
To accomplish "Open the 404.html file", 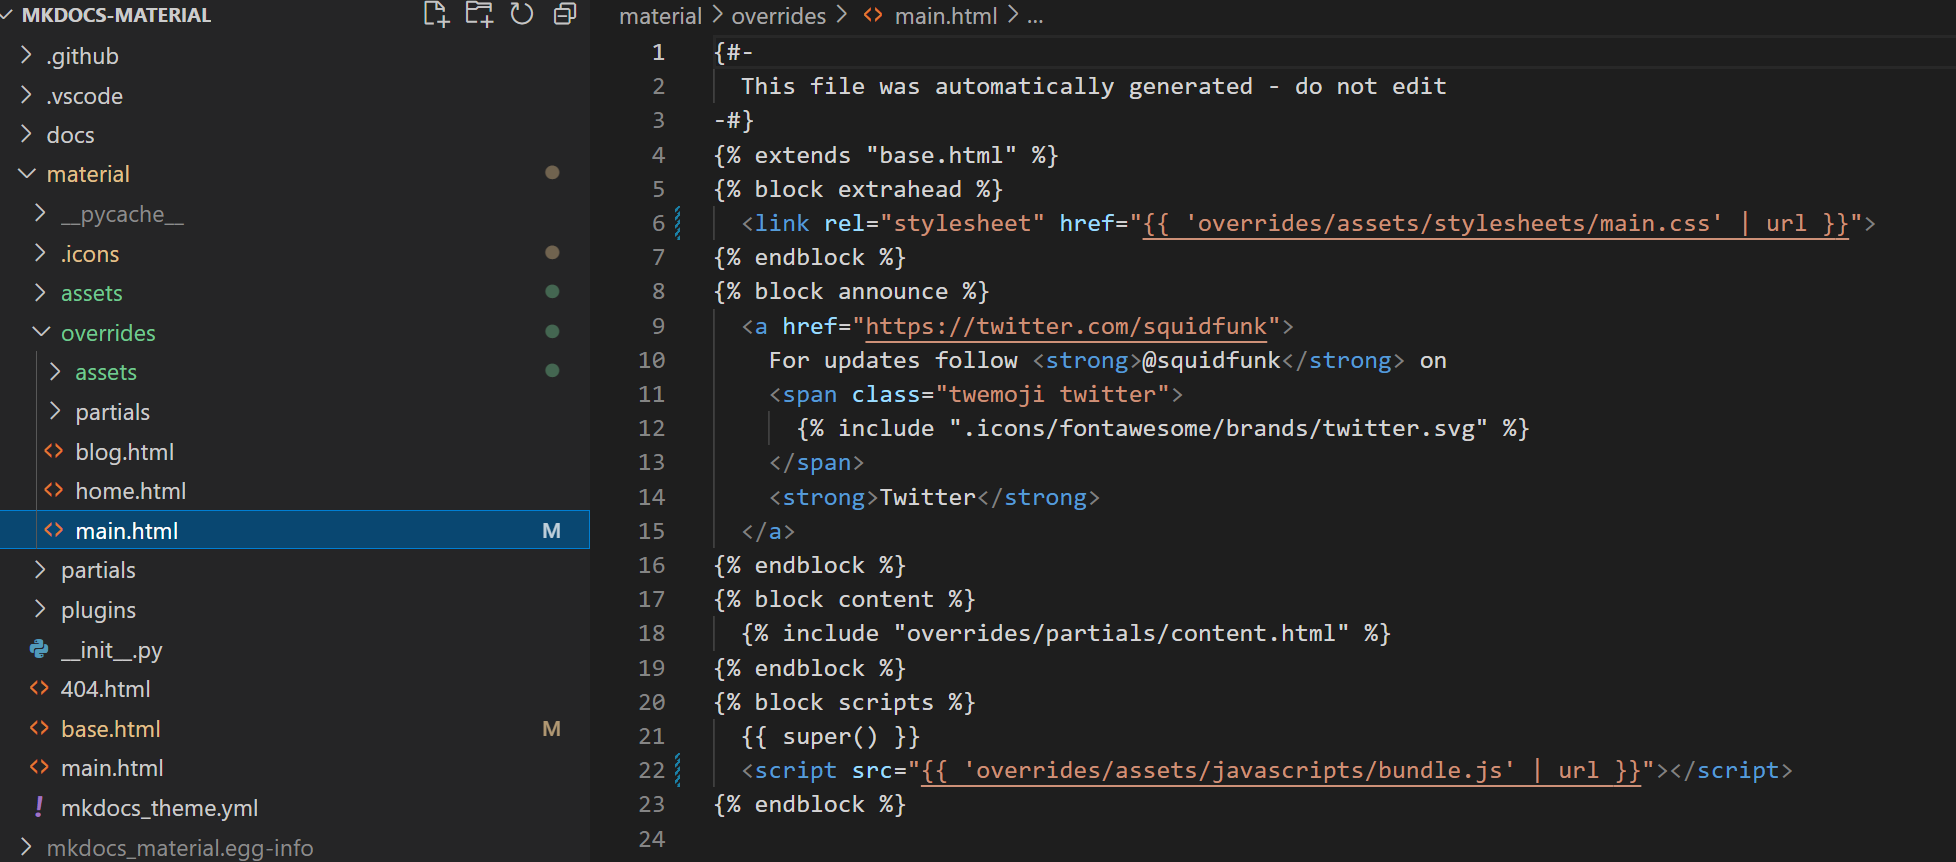I will (105, 689).
